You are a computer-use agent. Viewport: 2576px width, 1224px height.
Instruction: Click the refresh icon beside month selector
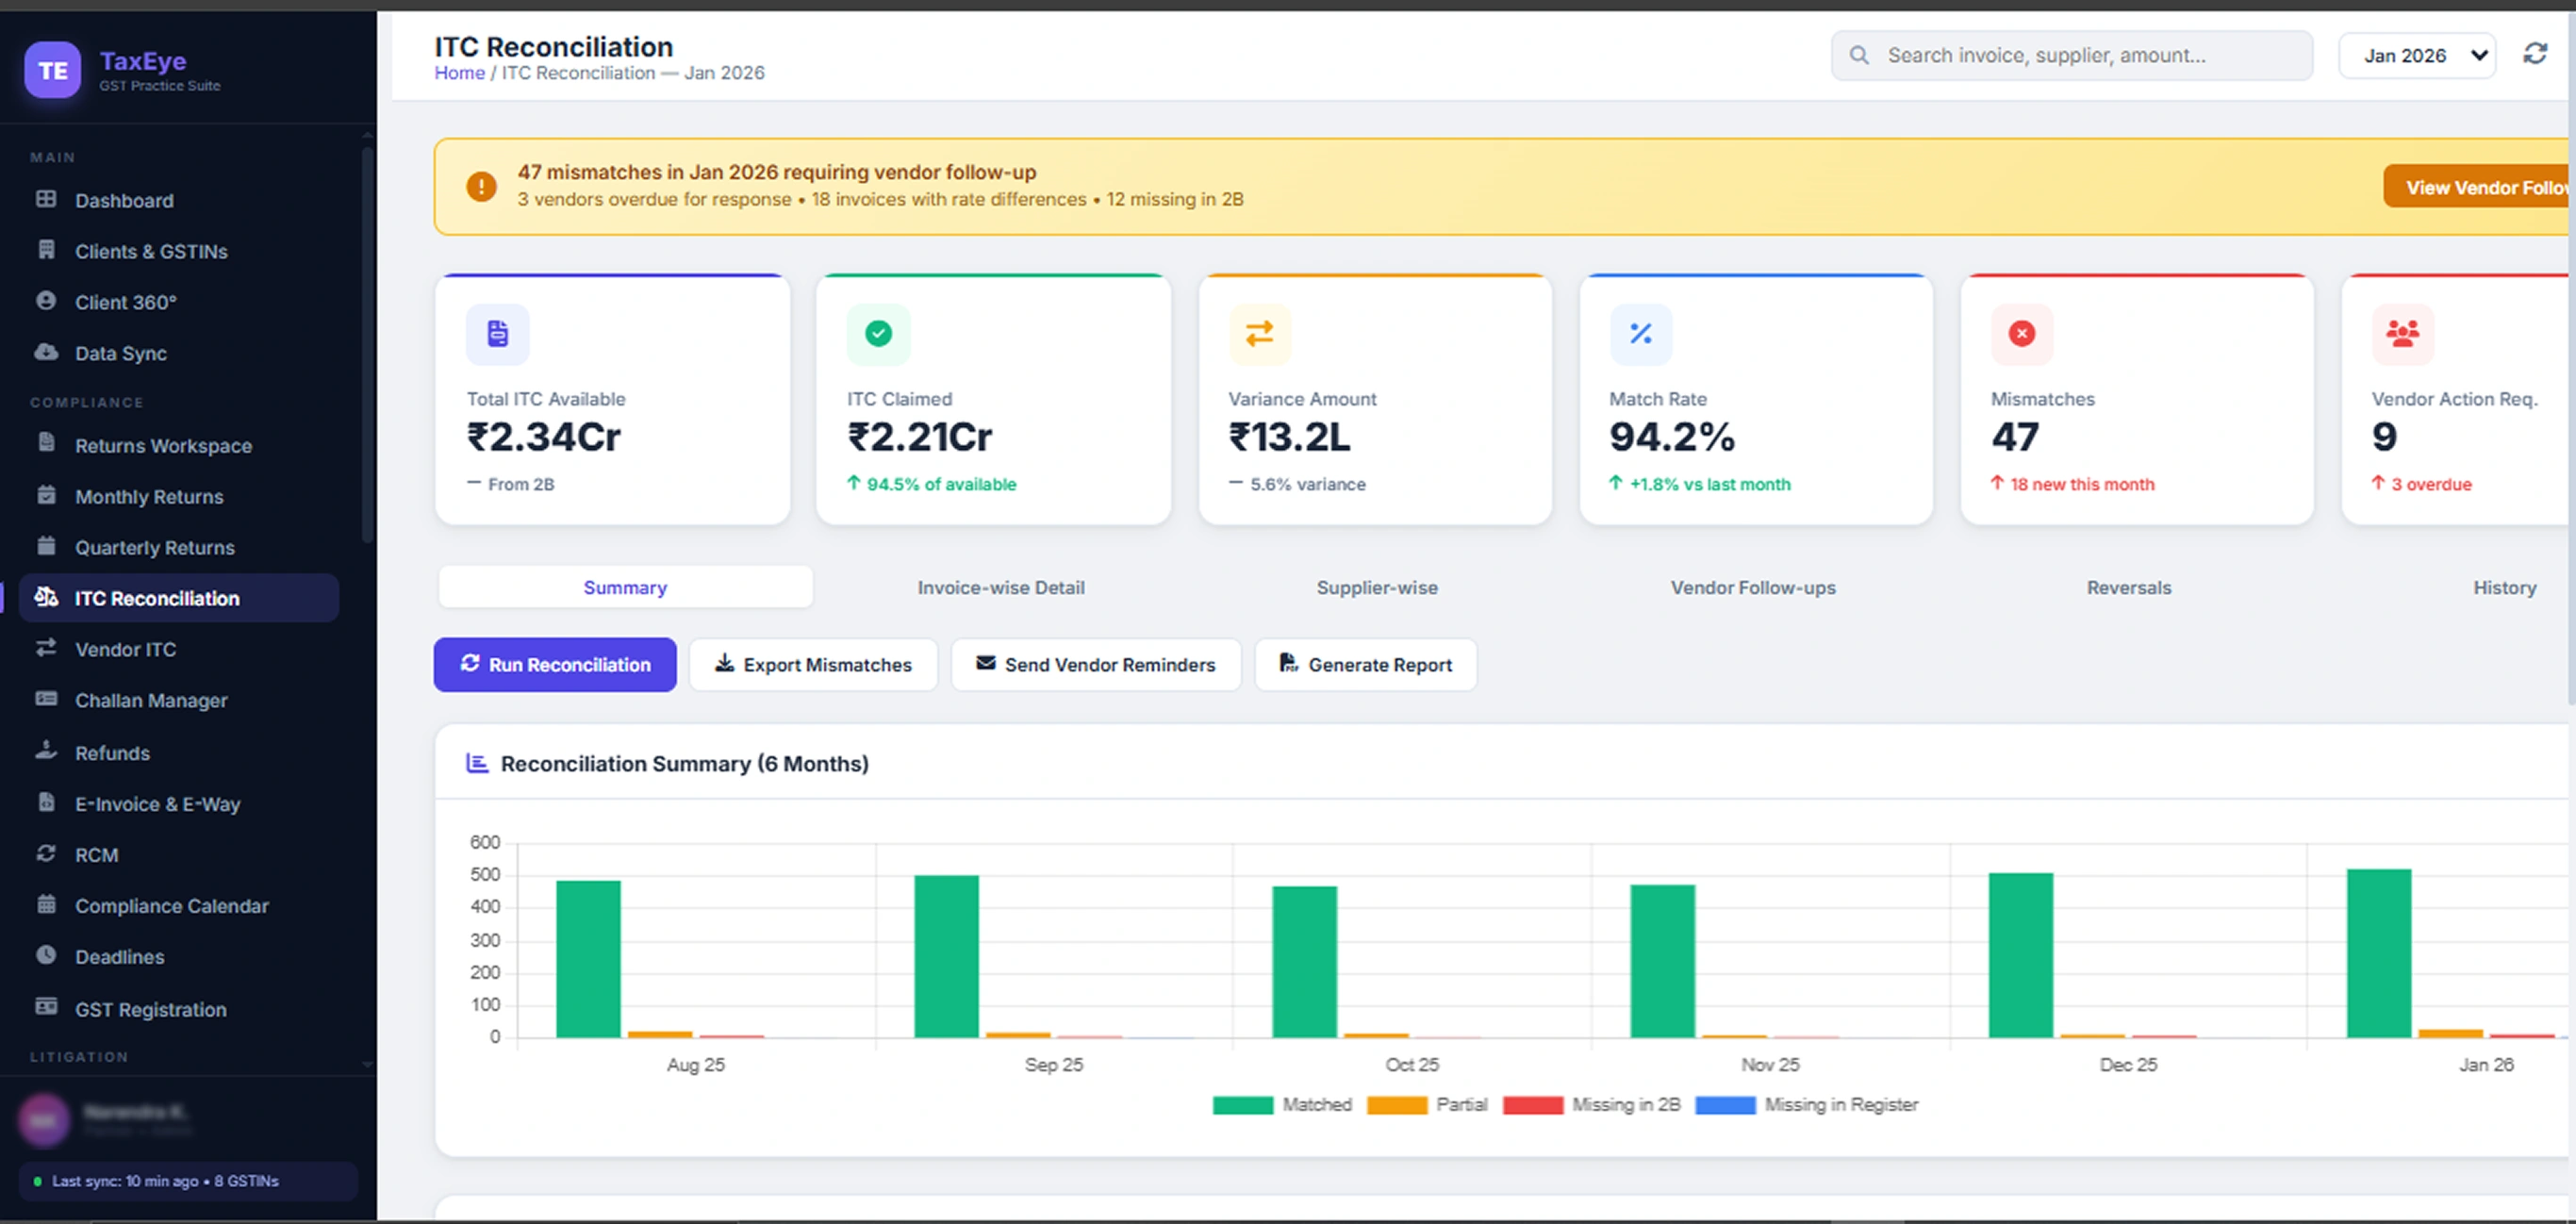pyautogui.click(x=2534, y=54)
